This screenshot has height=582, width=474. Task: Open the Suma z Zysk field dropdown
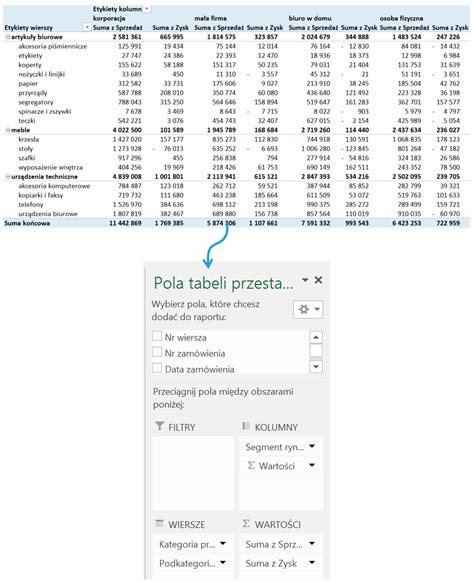[x=312, y=563]
